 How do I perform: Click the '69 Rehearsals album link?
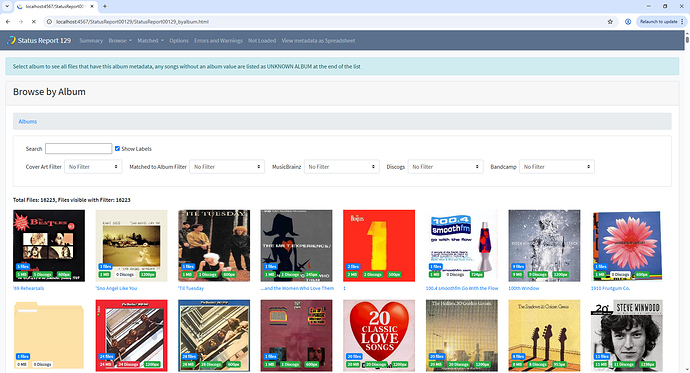29,288
